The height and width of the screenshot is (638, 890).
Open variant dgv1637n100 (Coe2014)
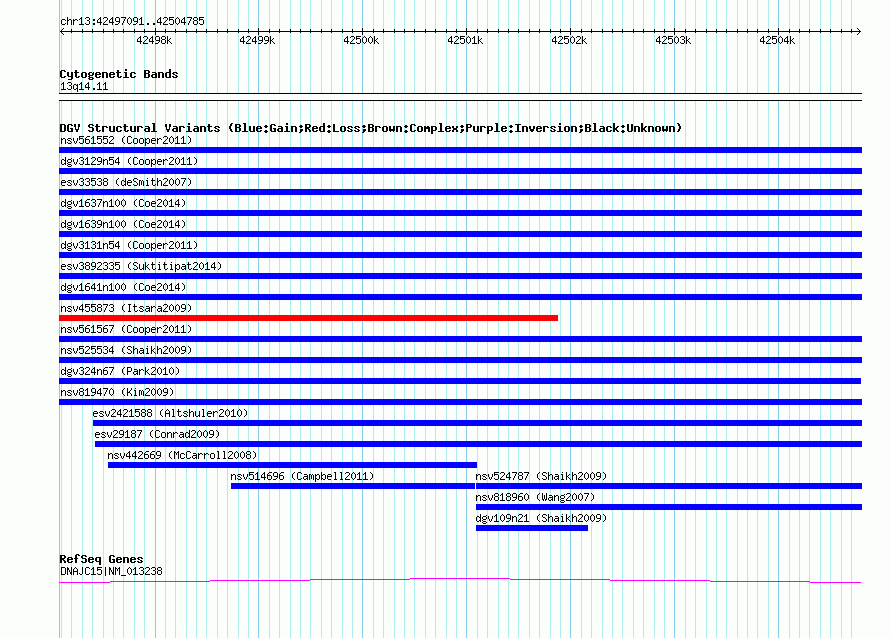click(x=122, y=203)
